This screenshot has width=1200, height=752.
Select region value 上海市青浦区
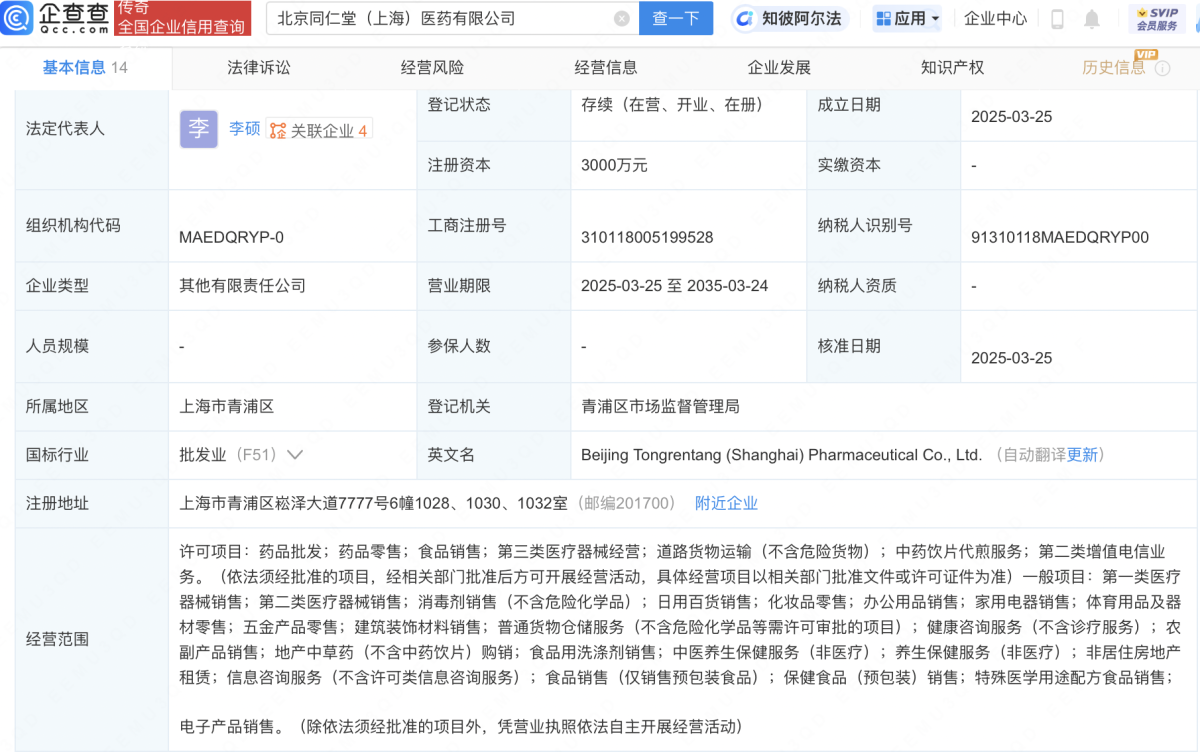226,406
